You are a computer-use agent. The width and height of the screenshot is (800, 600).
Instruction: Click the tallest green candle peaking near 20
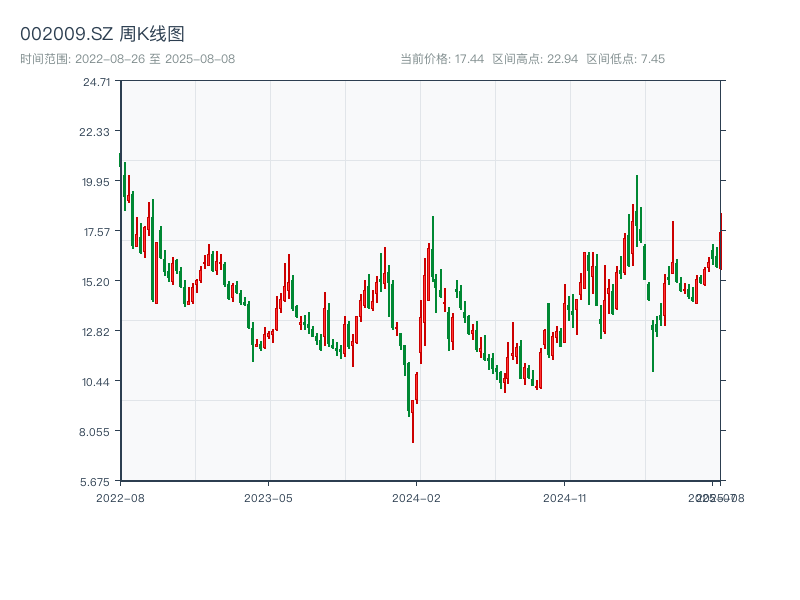636,210
